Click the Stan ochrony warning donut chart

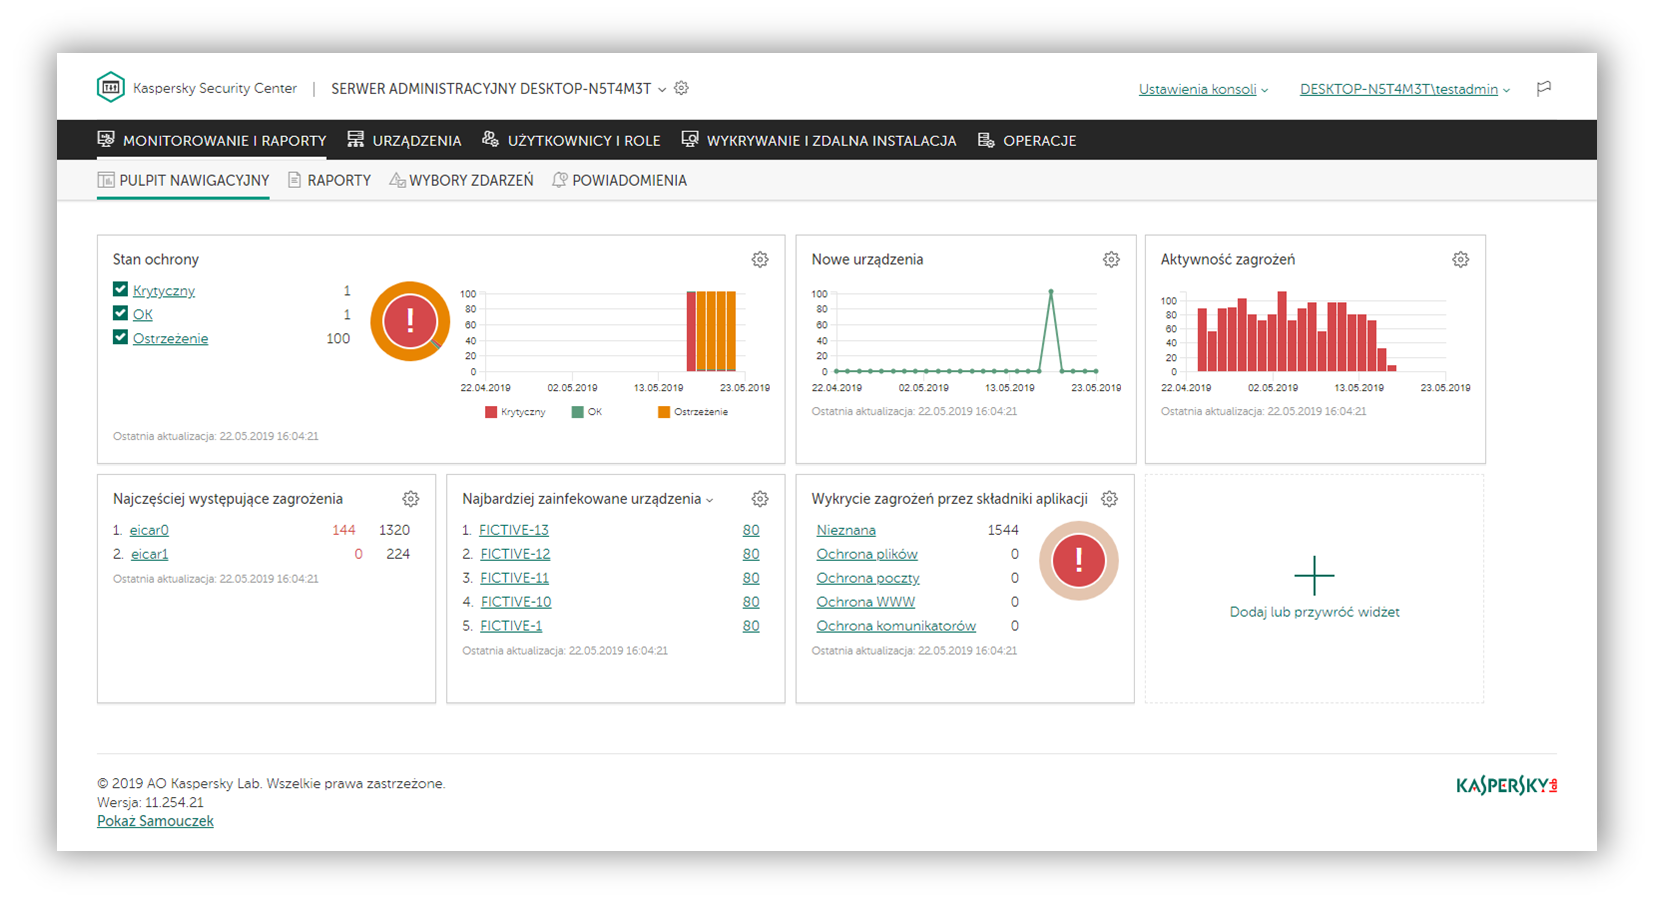coord(410,321)
